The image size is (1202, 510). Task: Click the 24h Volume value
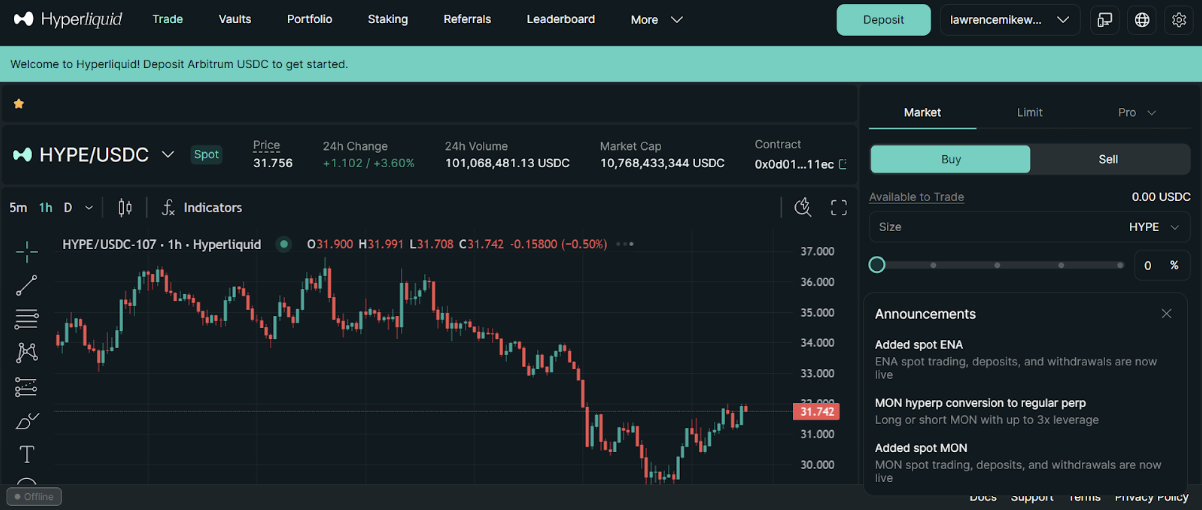507,163
